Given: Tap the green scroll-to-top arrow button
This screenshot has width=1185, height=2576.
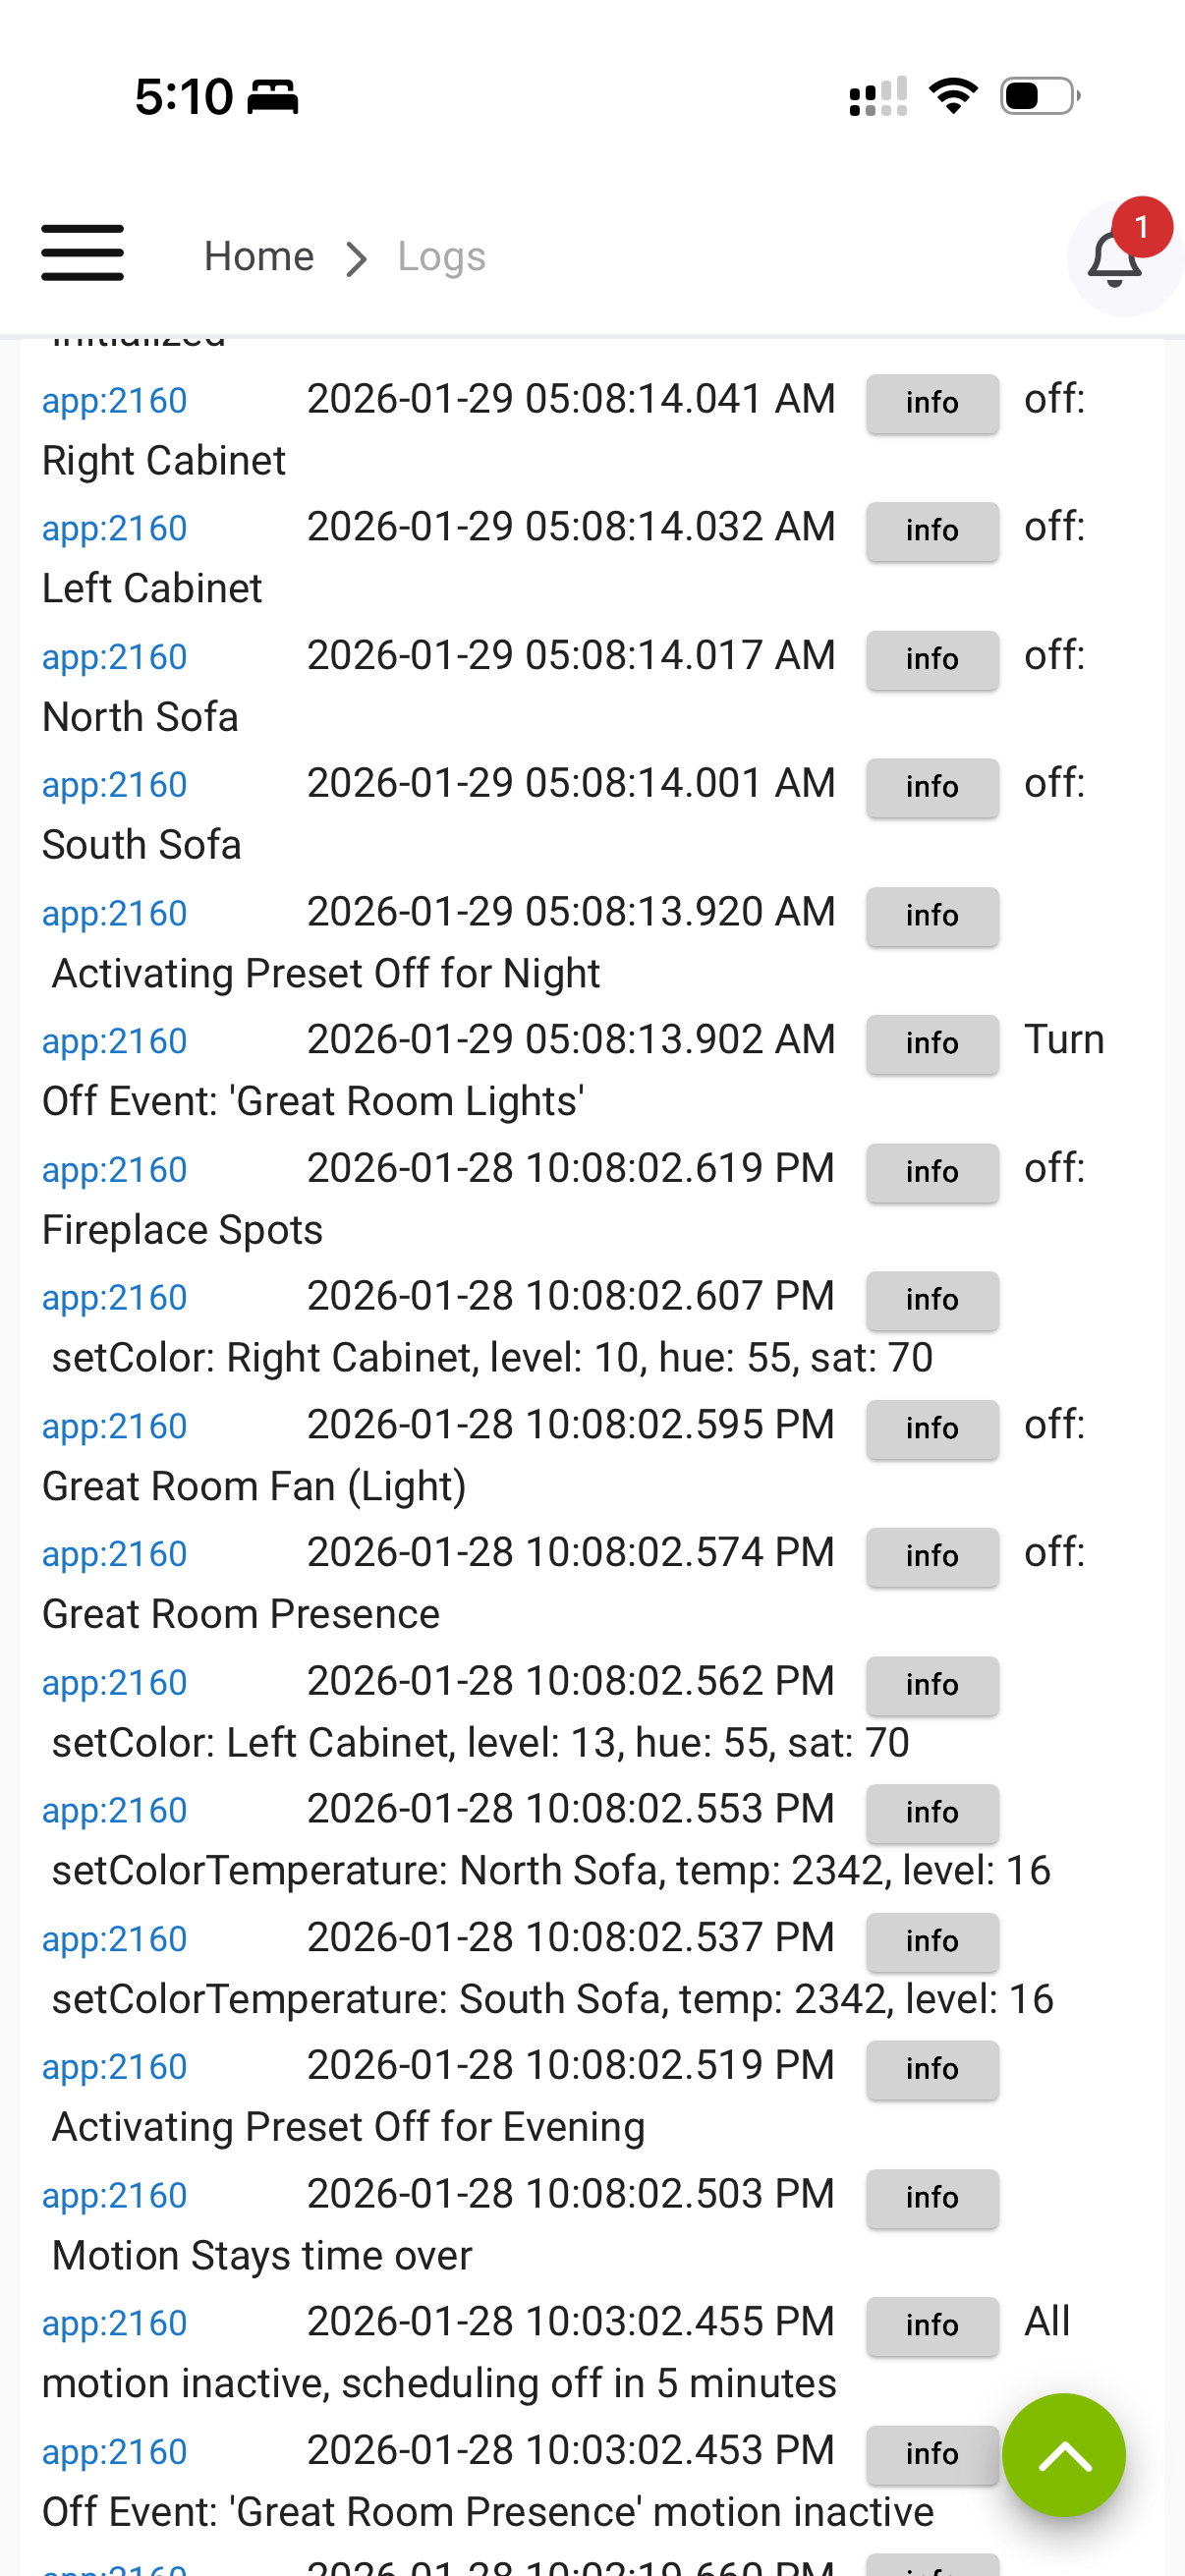Looking at the screenshot, I should [1063, 2455].
